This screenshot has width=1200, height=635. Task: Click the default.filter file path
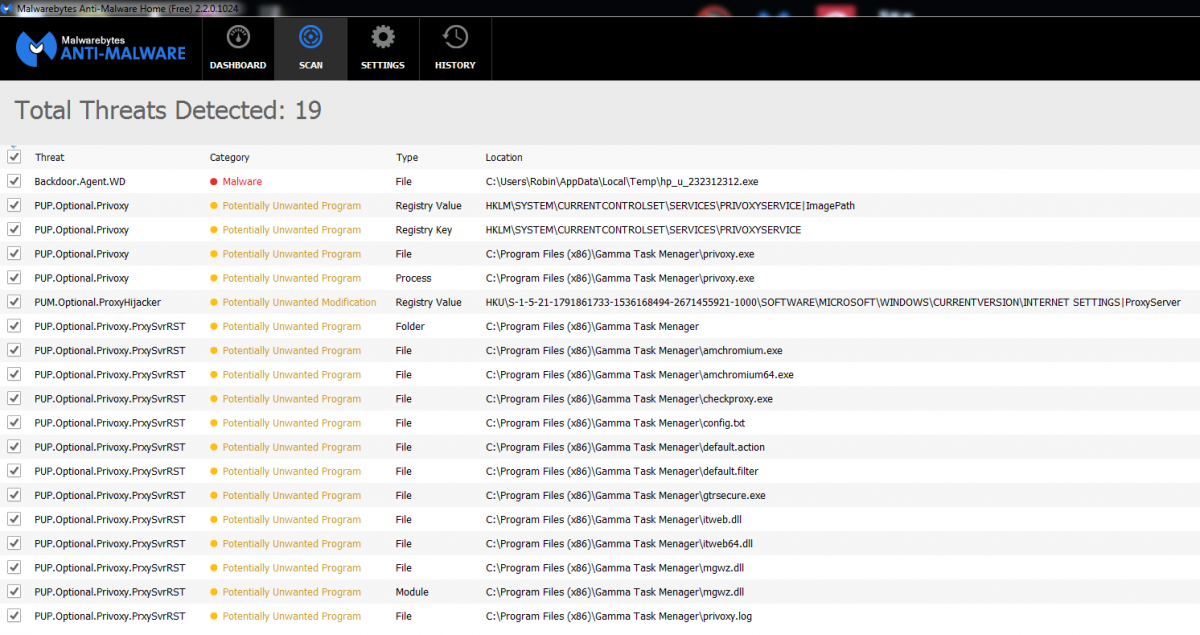pos(622,471)
